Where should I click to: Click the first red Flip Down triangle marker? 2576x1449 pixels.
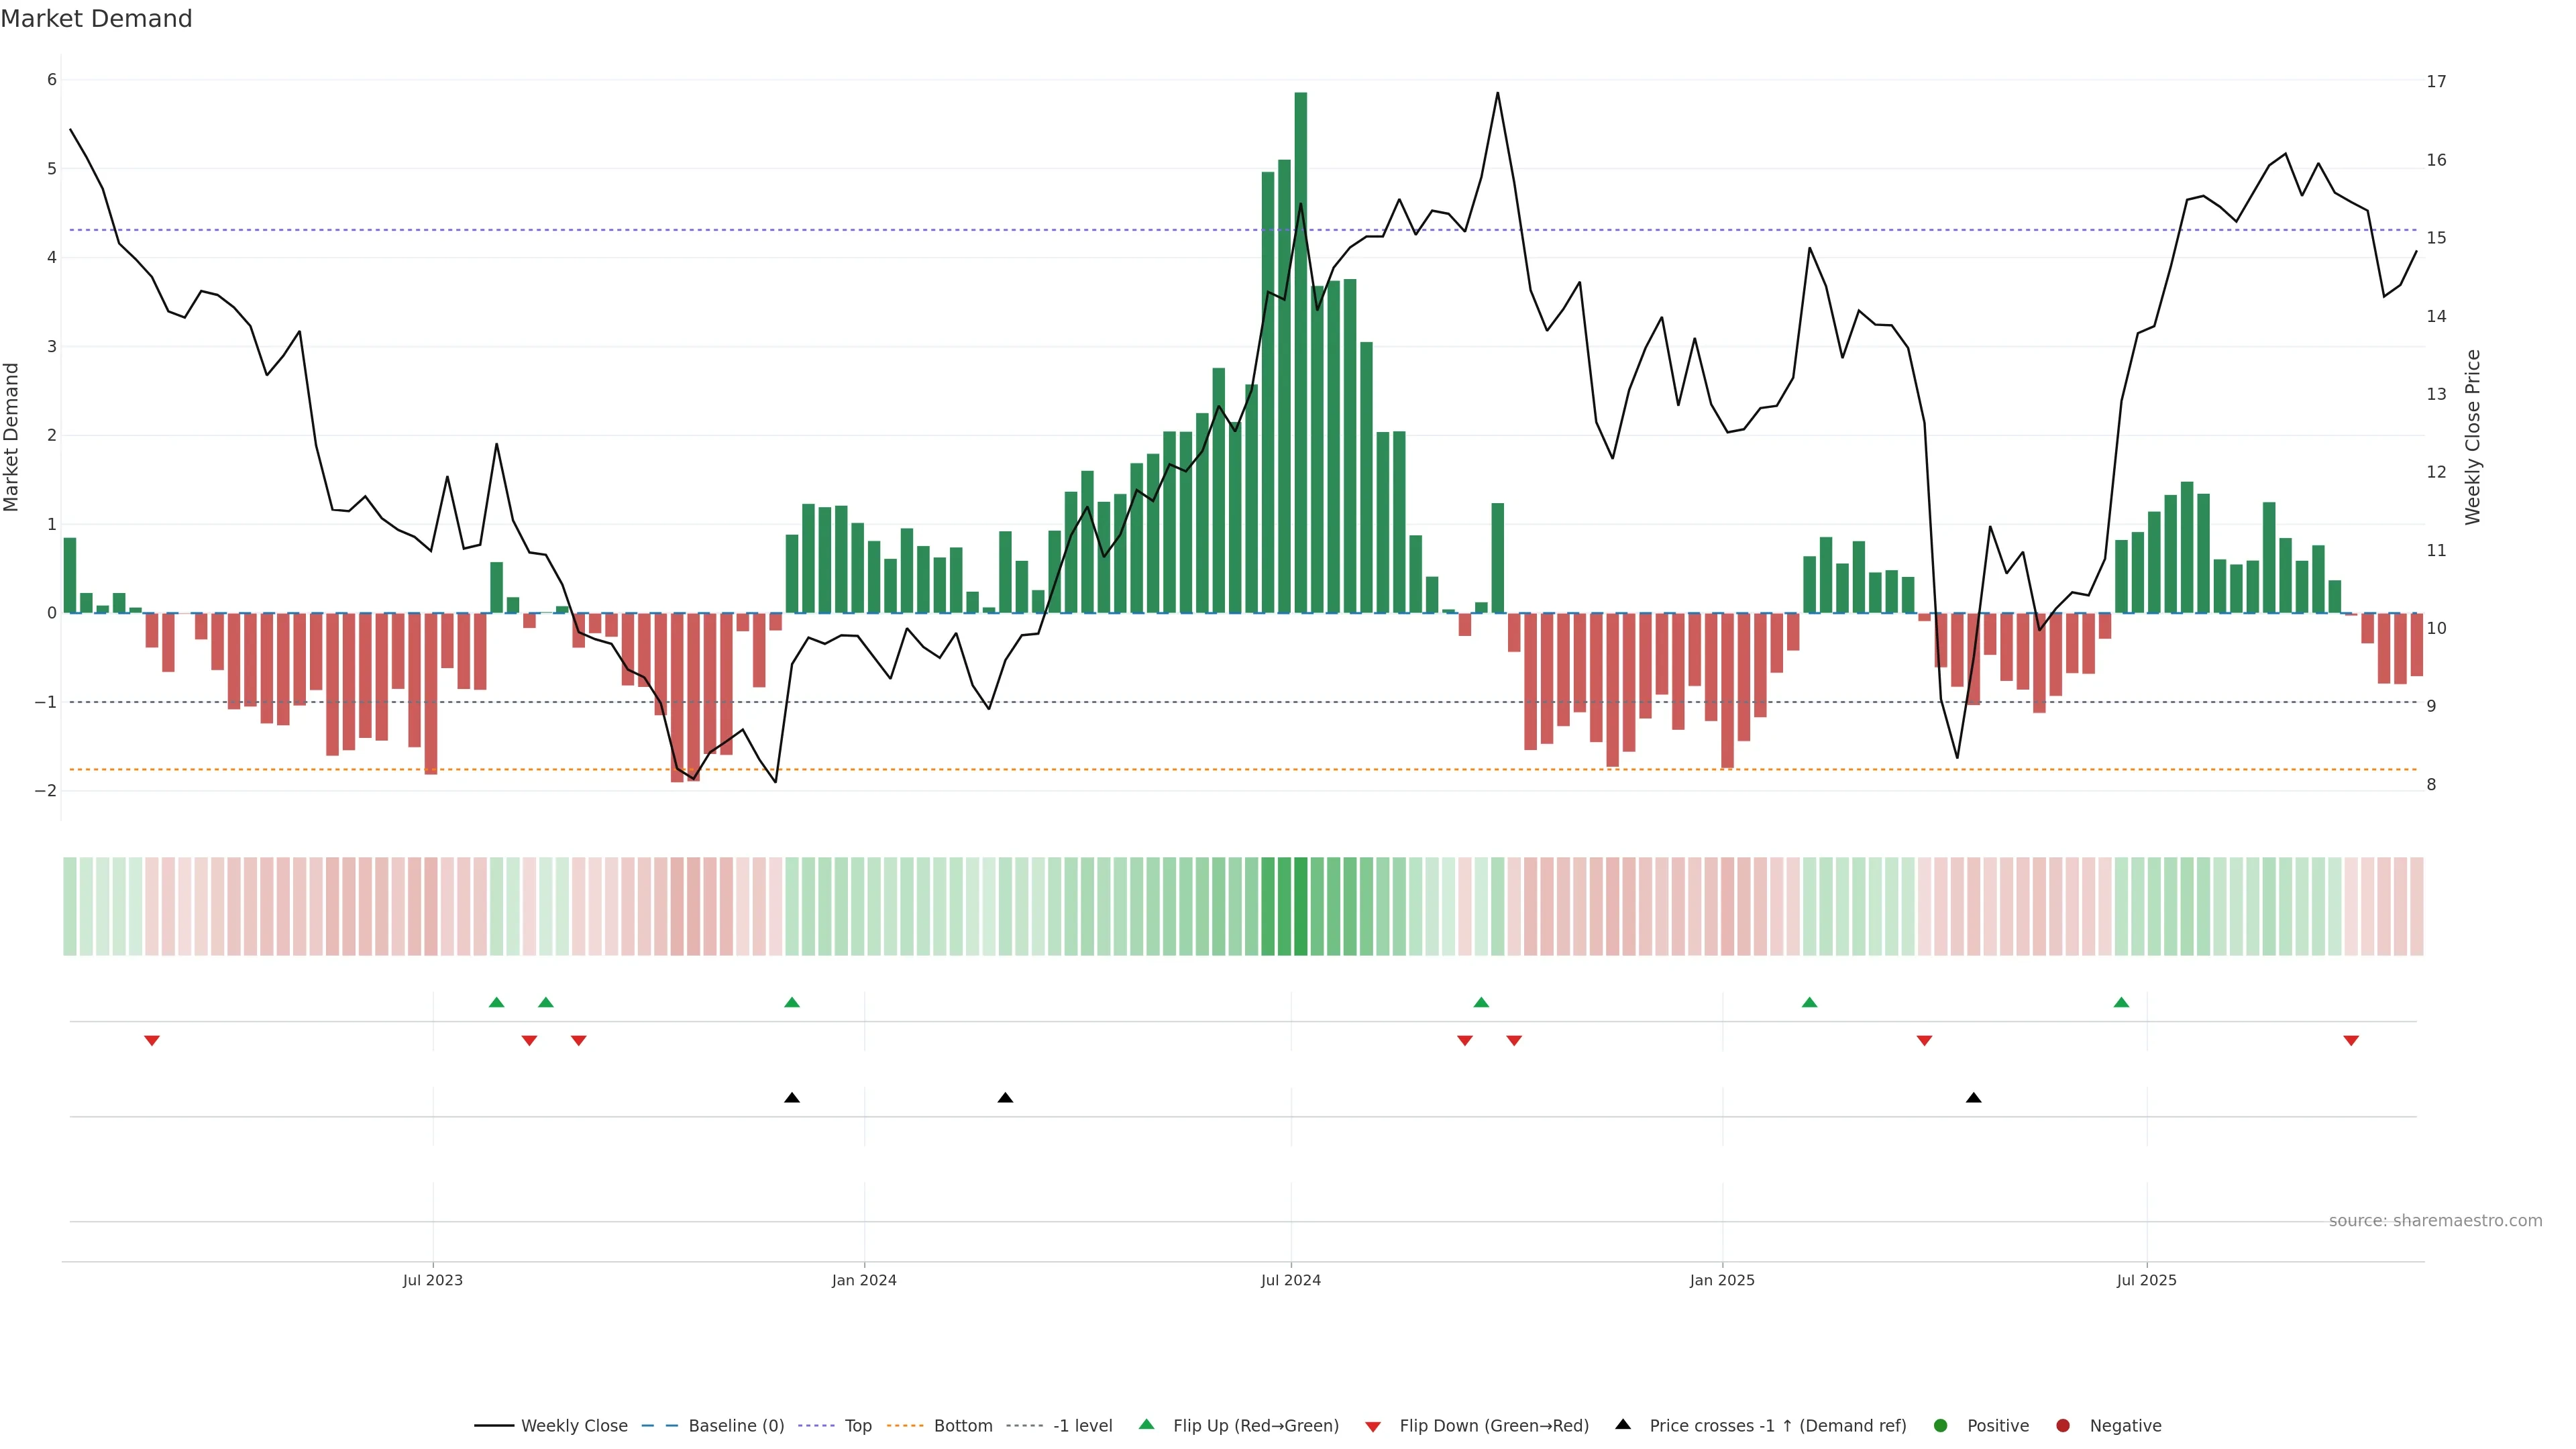point(152,1041)
